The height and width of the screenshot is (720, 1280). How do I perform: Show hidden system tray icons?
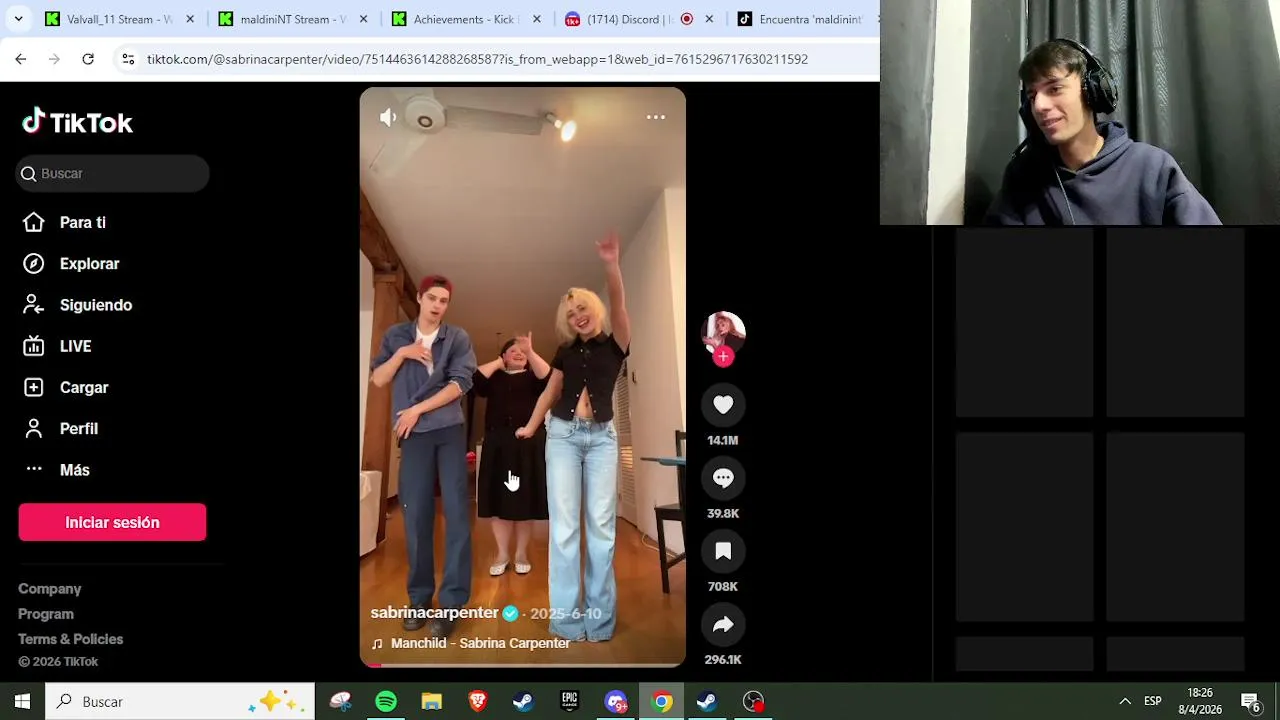1125,701
